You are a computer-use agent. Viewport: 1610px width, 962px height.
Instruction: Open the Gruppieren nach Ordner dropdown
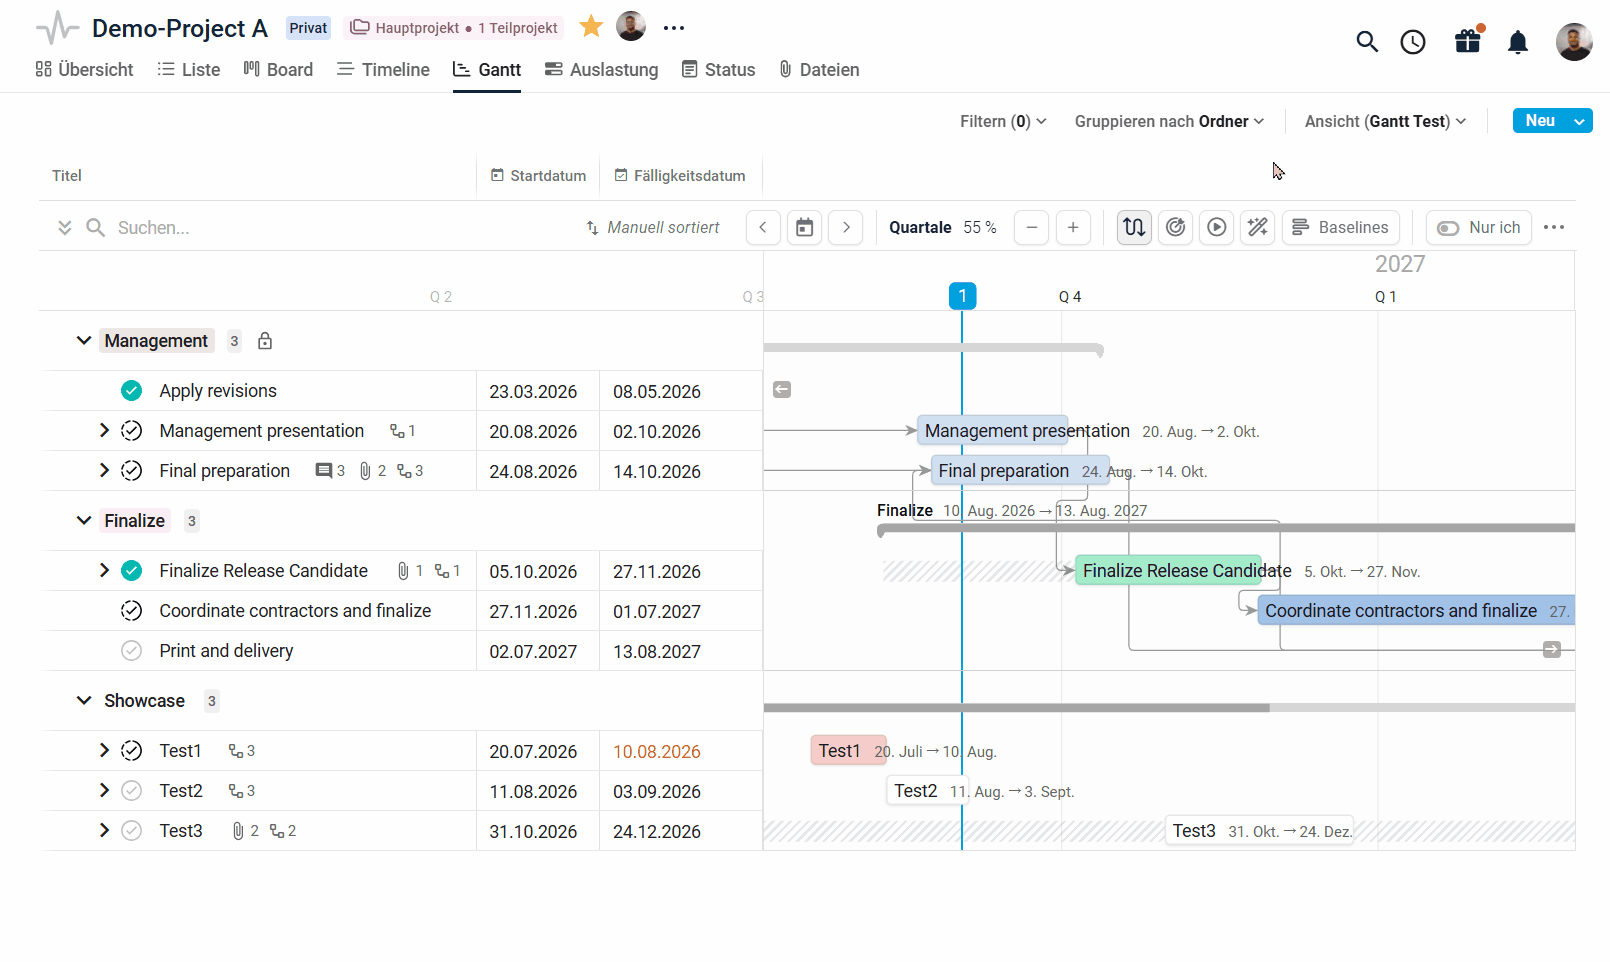coord(1169,121)
